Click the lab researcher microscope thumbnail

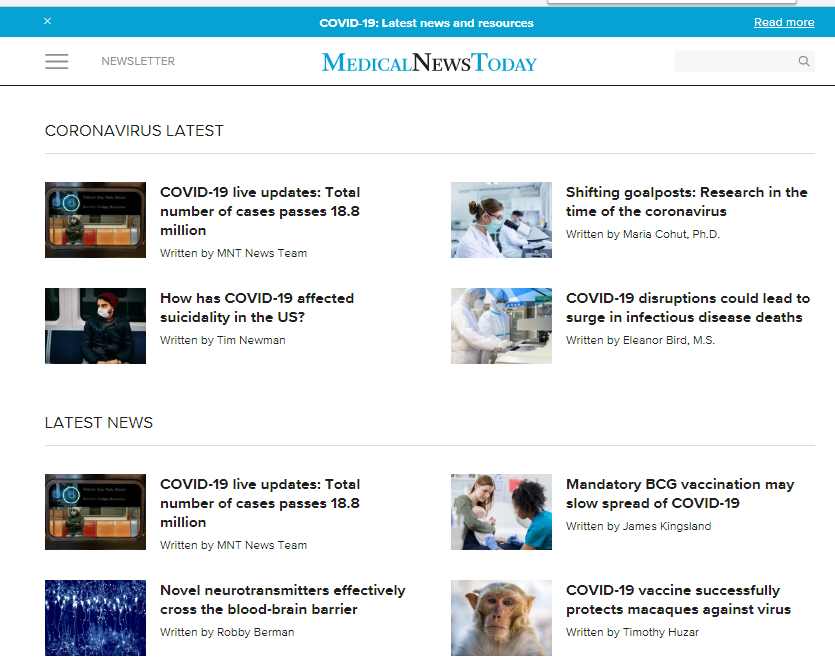501,220
